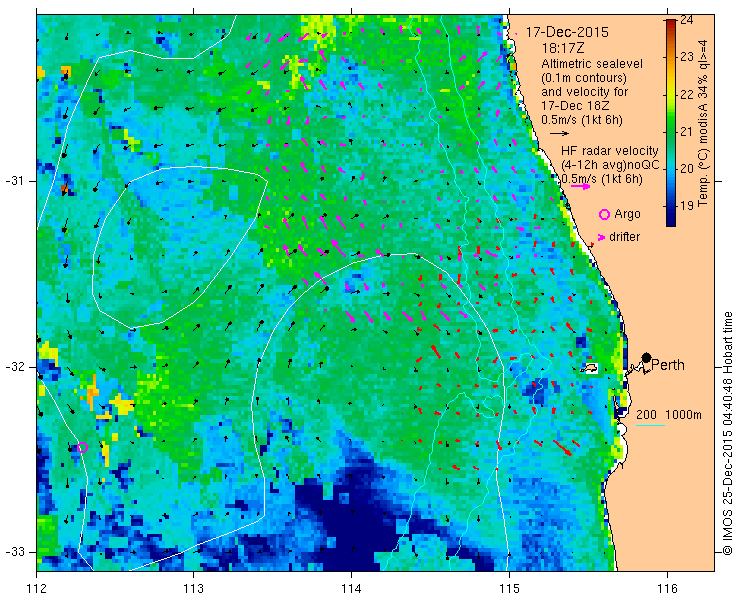Click the '115' longitude axis label
This screenshot has height=600, width=740.
[509, 589]
